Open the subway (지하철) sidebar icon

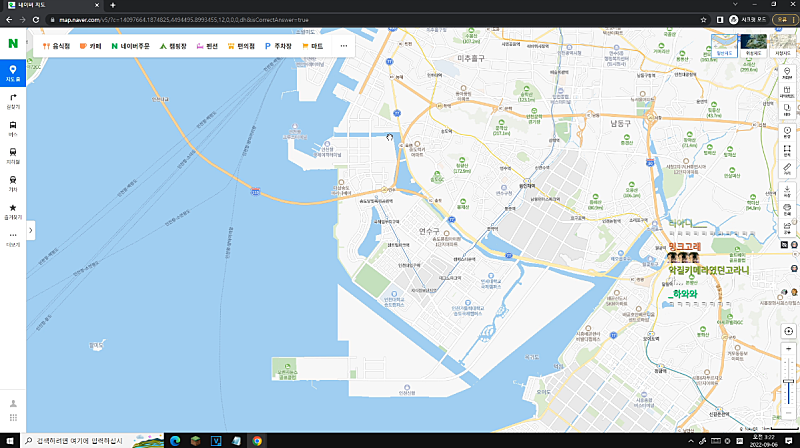coord(13,153)
